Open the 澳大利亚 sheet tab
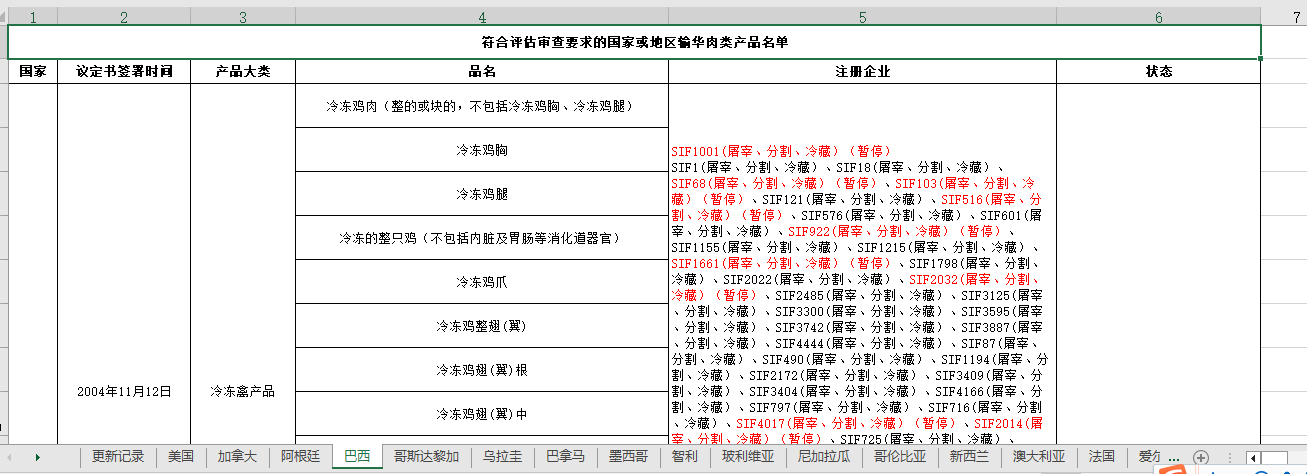Image resolution: width=1307 pixels, height=474 pixels. coord(1038,456)
